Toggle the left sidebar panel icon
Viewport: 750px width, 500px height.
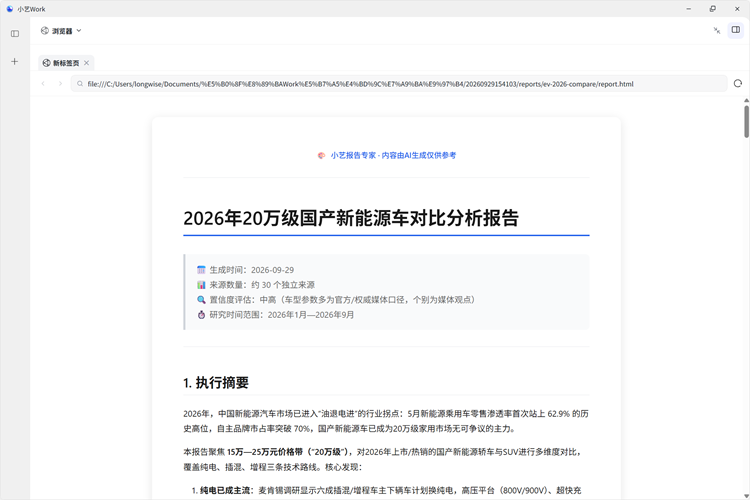coord(15,33)
